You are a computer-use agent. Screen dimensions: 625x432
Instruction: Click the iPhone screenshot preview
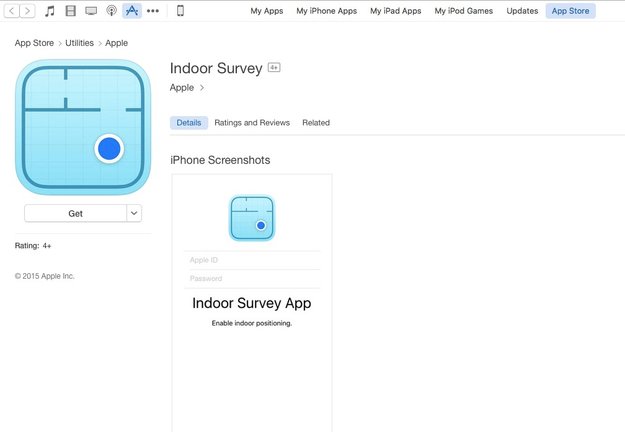252,303
